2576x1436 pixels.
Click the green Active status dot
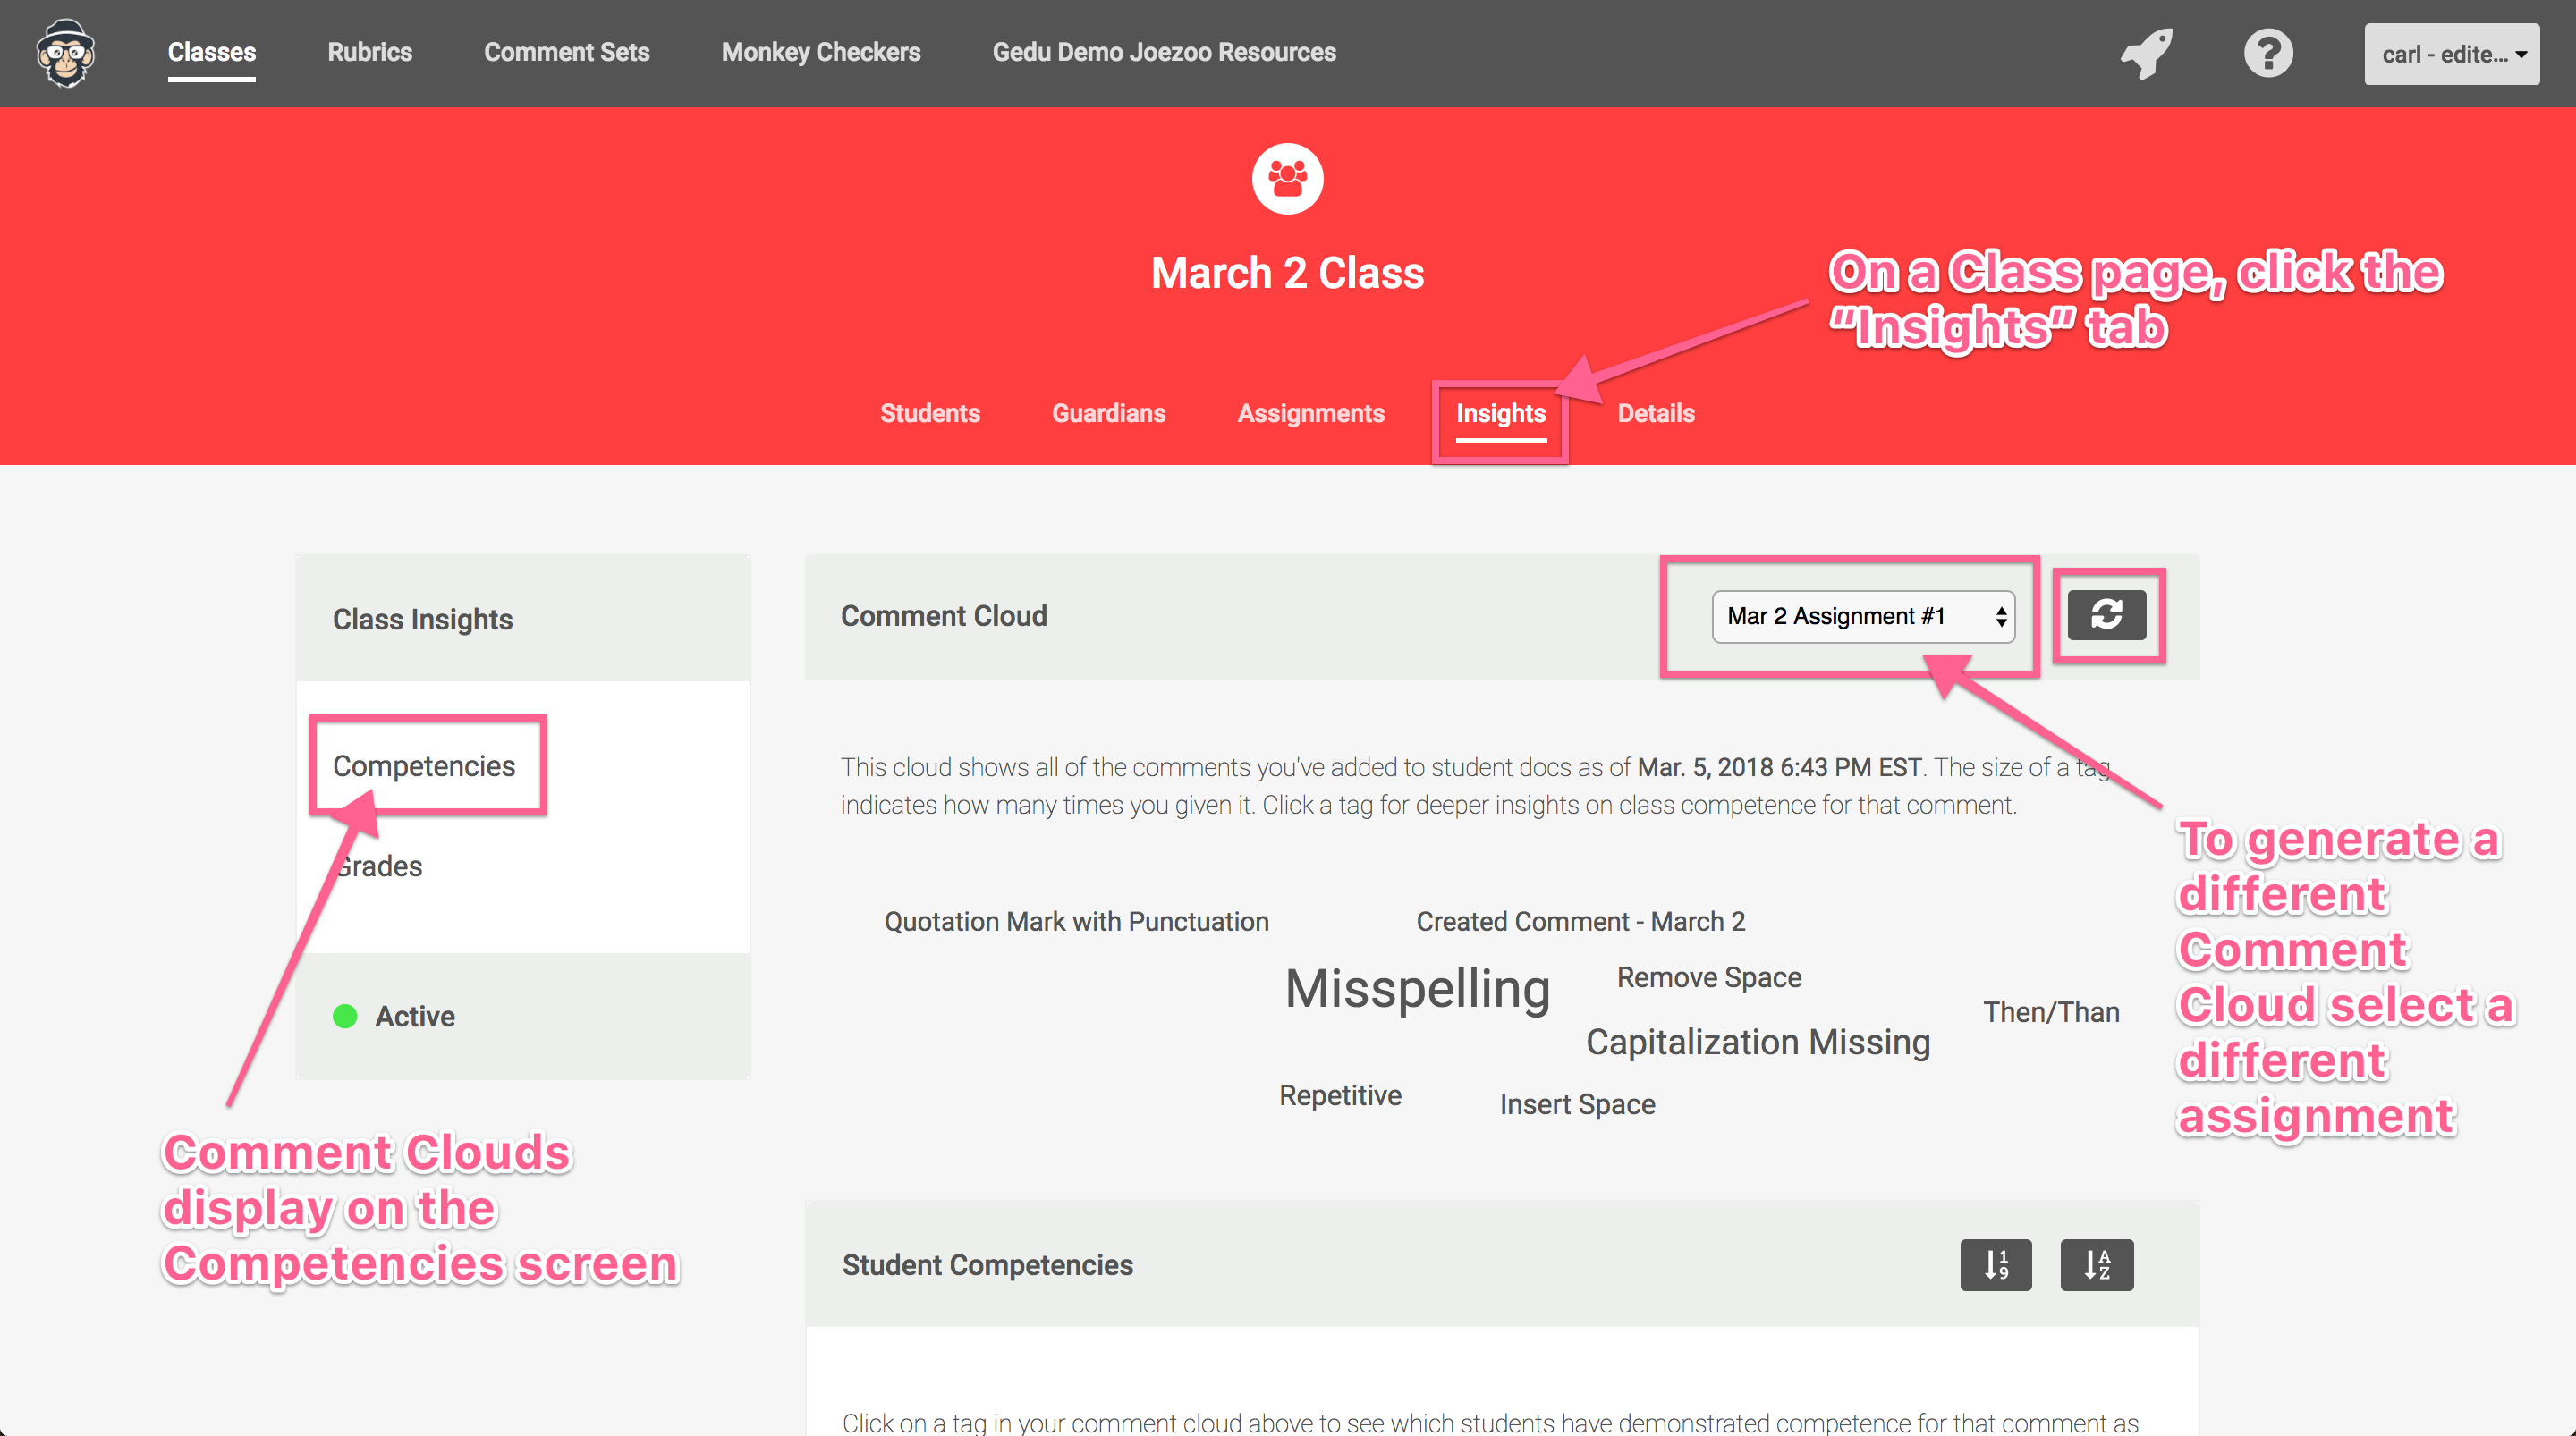coord(345,1016)
